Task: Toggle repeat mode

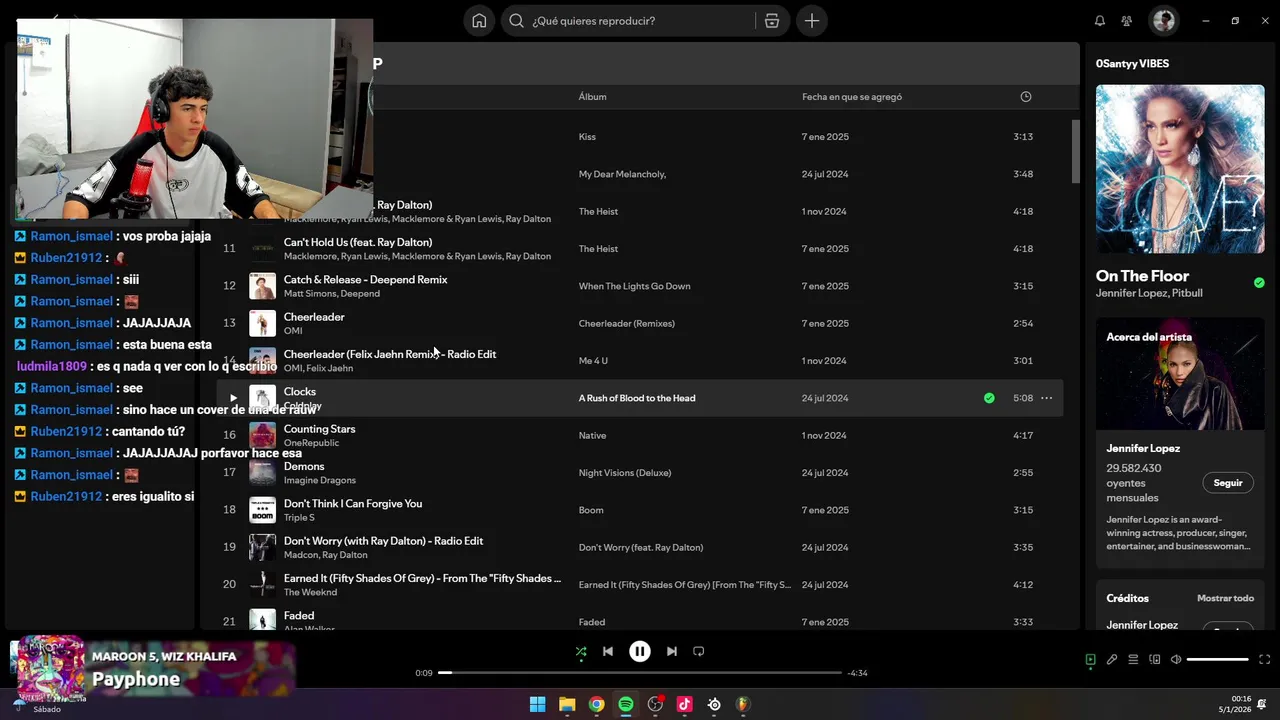Action: coord(699,651)
